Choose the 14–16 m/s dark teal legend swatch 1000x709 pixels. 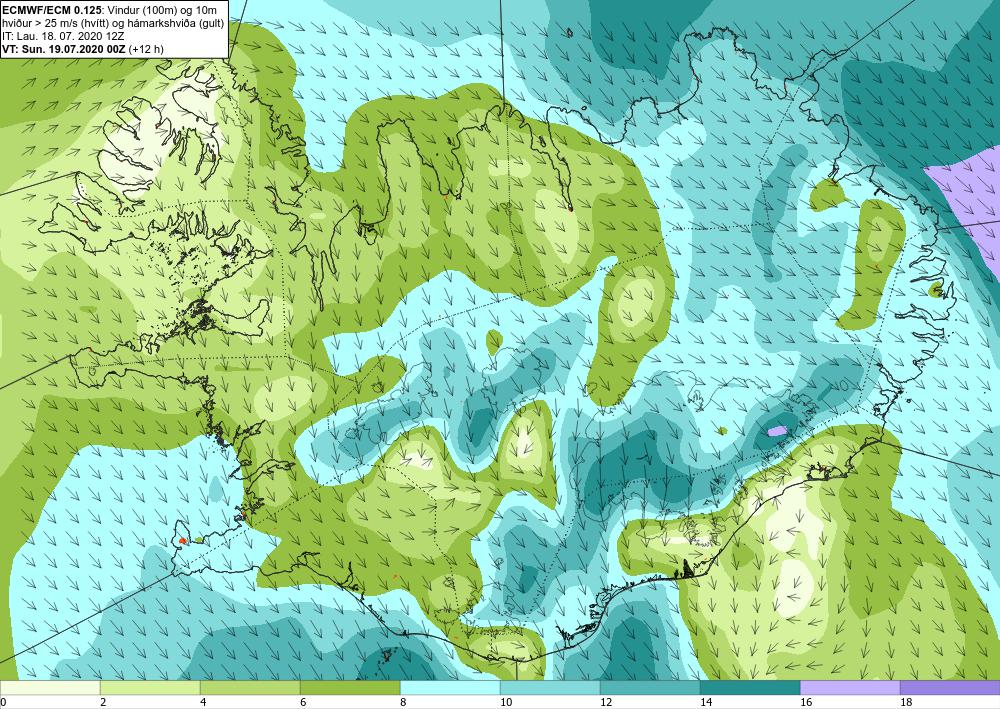[x=750, y=687]
